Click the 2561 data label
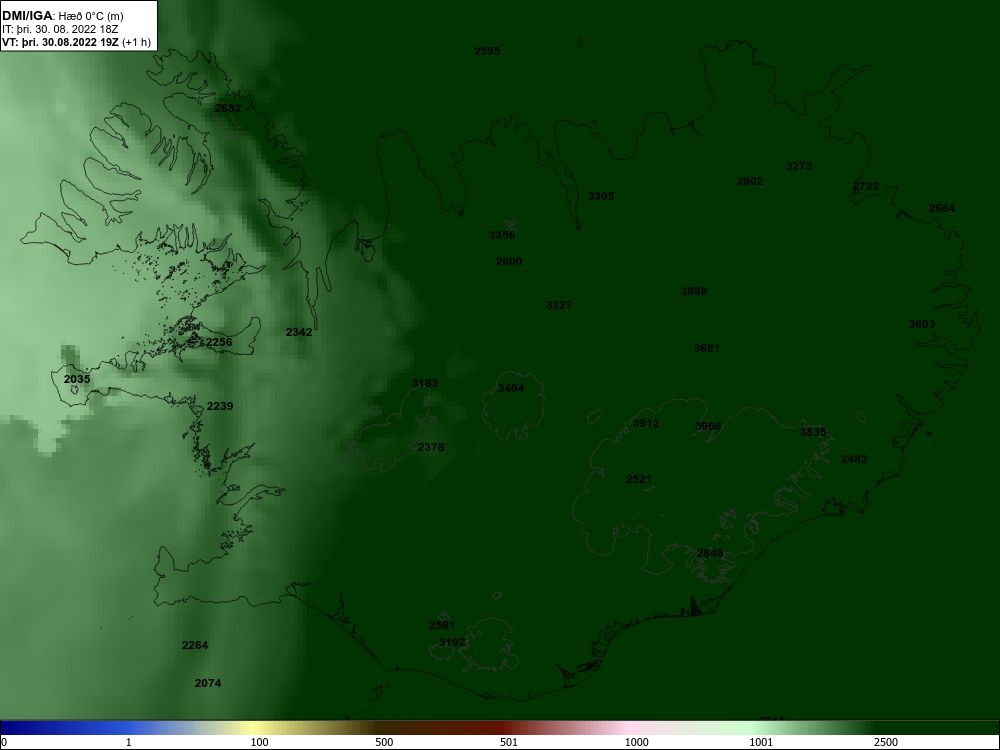Viewport: 1000px width, 750px height. tap(442, 625)
